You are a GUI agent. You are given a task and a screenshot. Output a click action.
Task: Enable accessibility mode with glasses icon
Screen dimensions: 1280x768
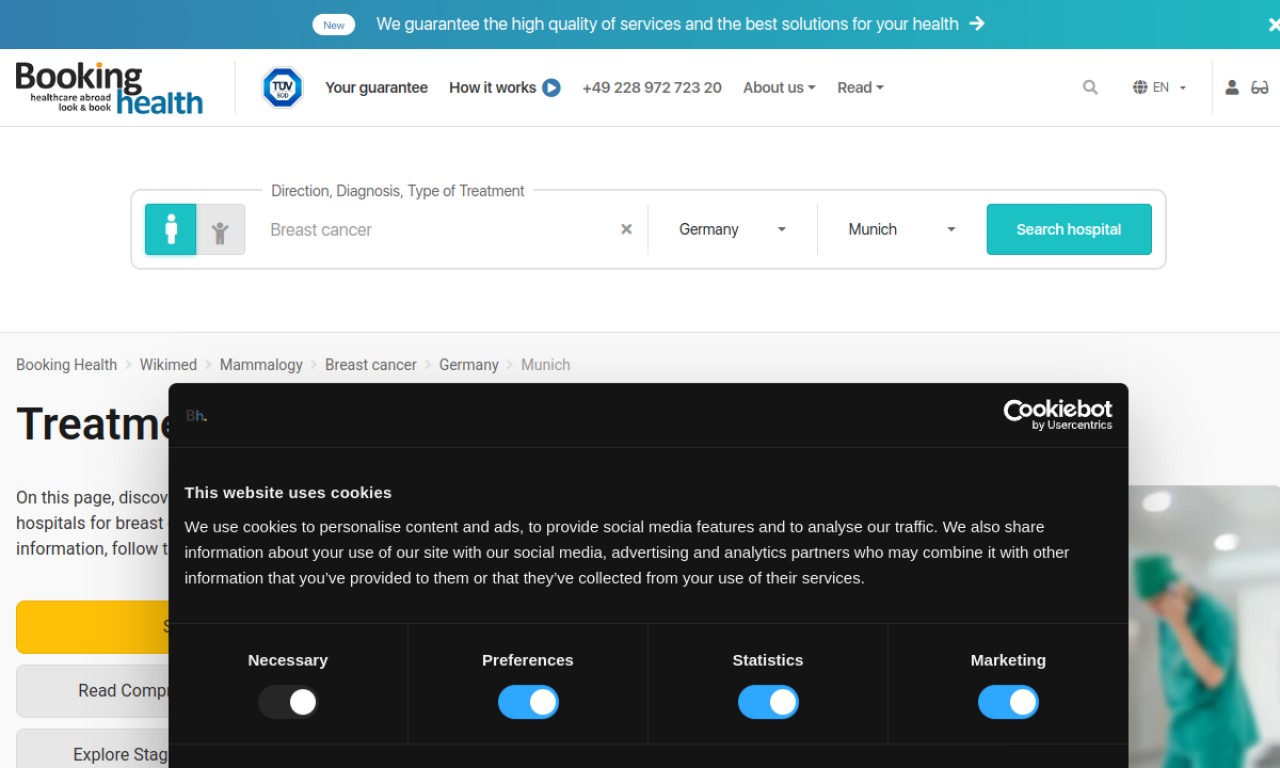(1260, 88)
